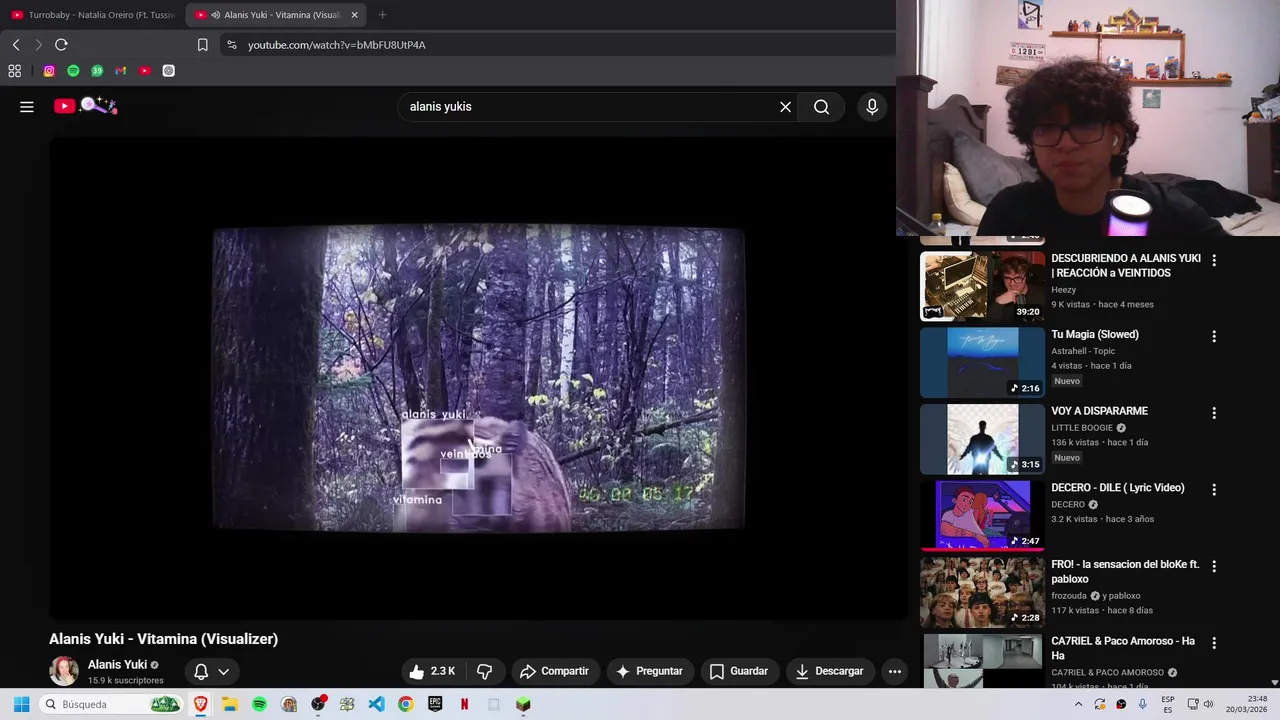The width and height of the screenshot is (1280, 720).
Task: Open the LITTLE BOOGIE channel name
Action: tap(1082, 428)
